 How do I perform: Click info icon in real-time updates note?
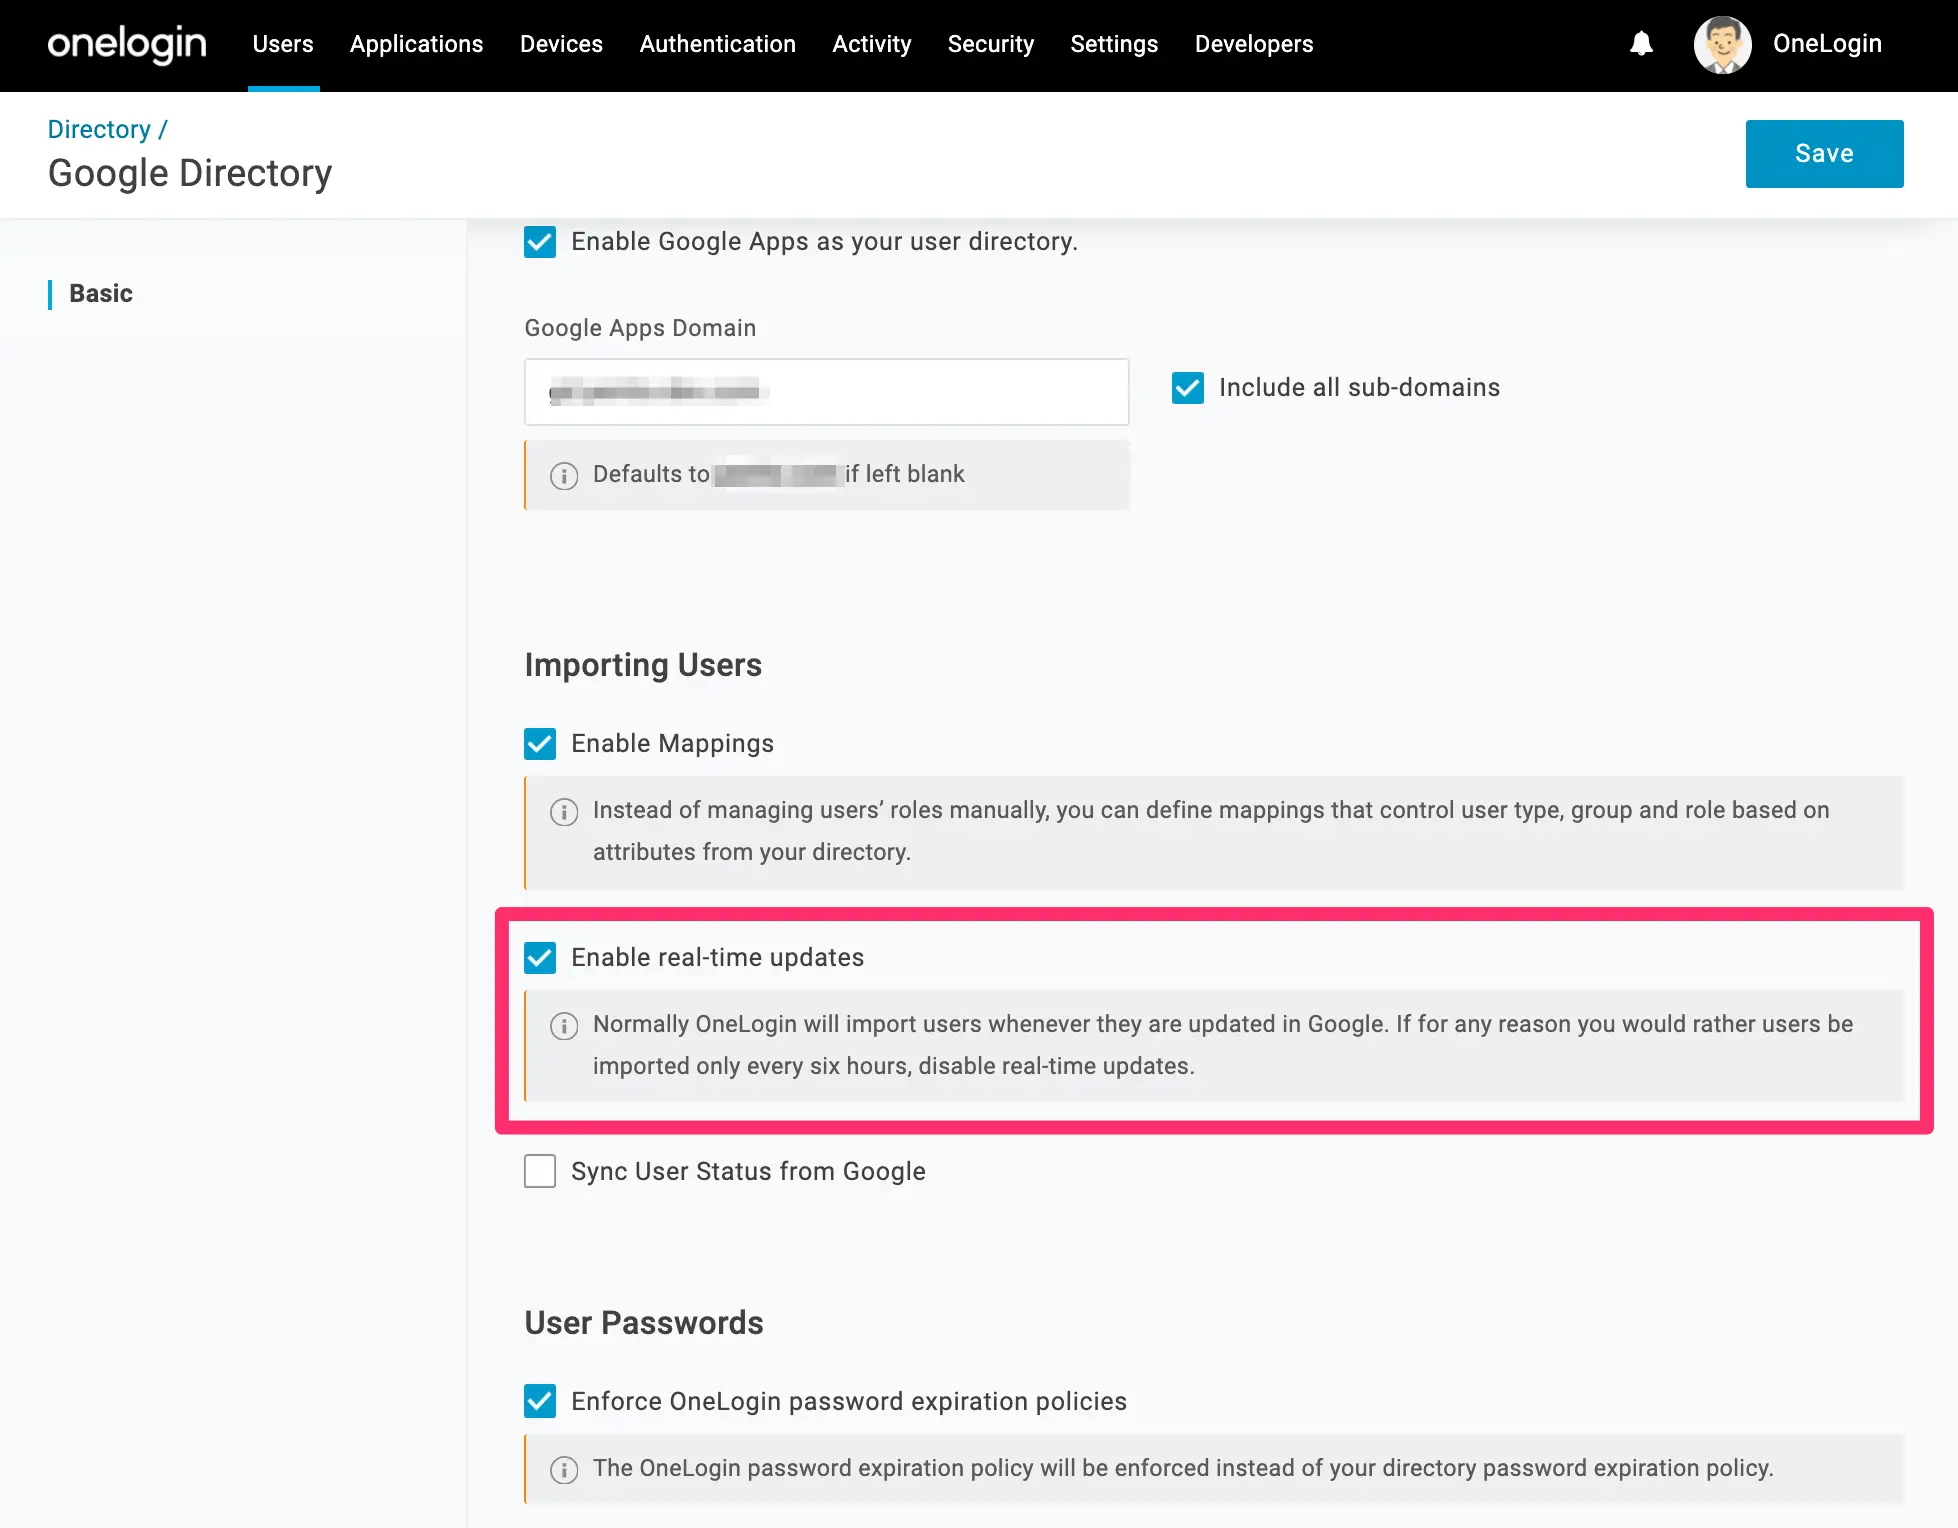click(564, 1025)
